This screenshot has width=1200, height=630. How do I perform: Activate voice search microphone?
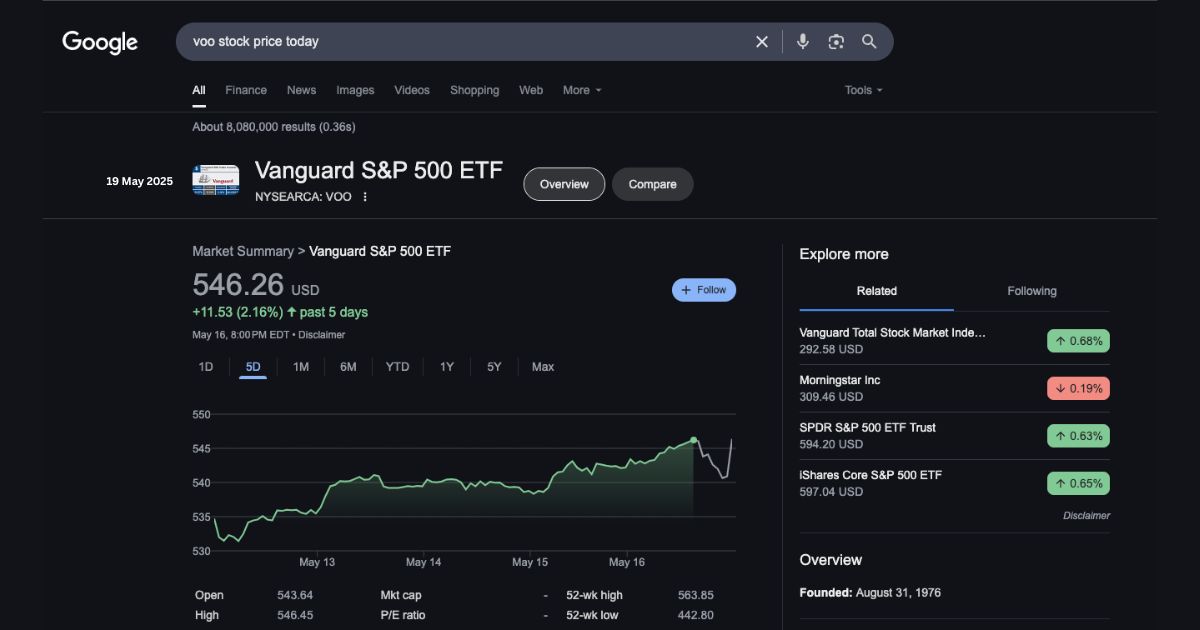pos(802,41)
